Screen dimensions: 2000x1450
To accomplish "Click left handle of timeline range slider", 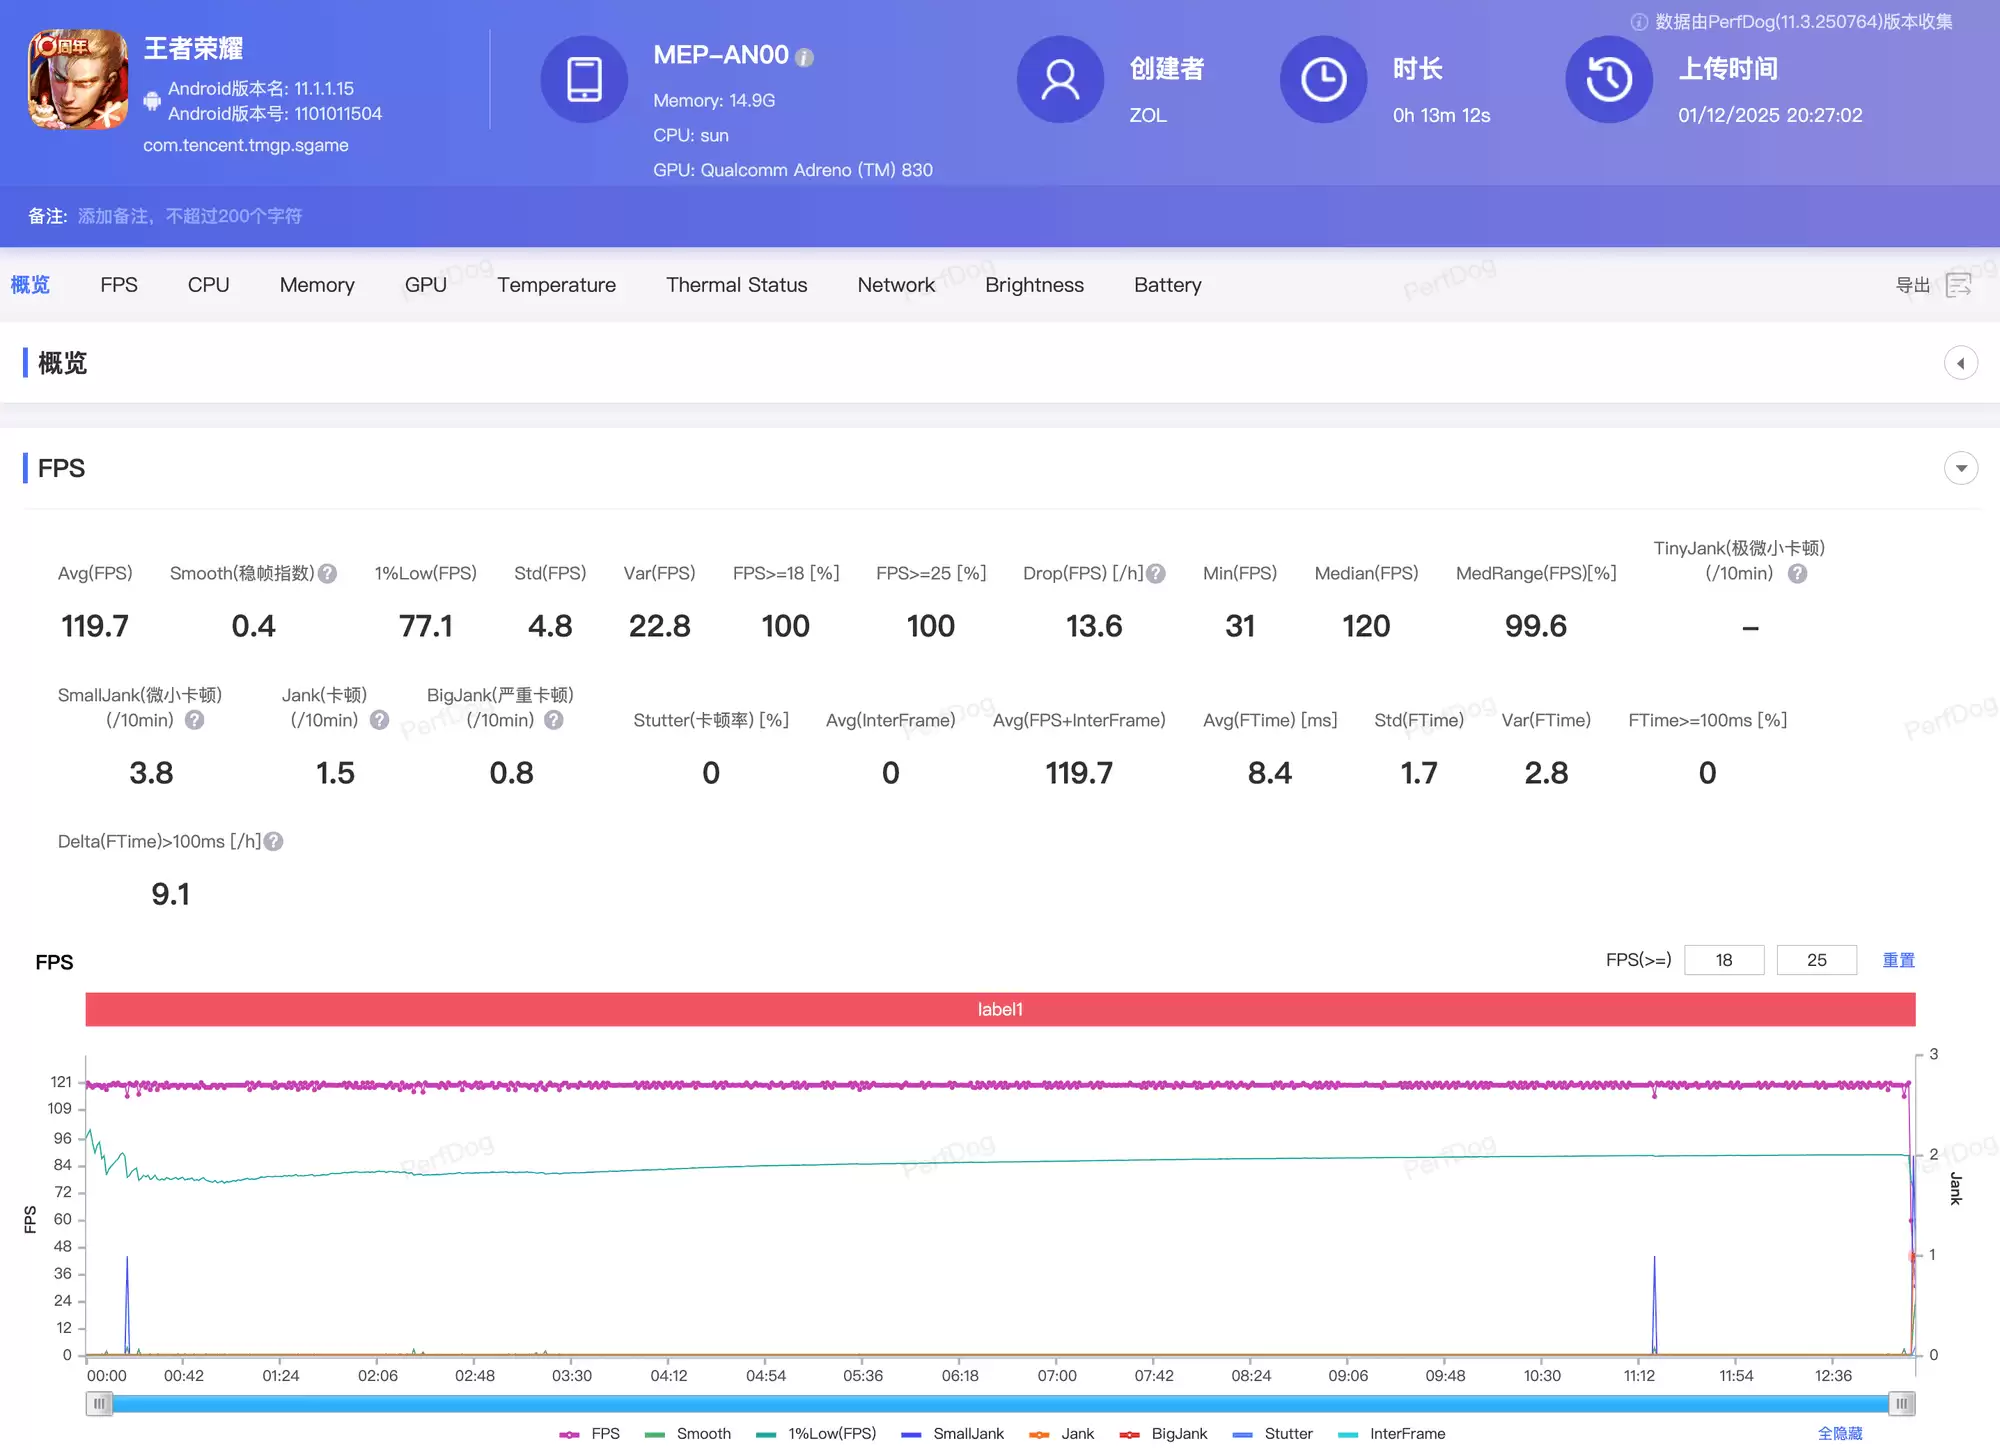I will 99,1403.
